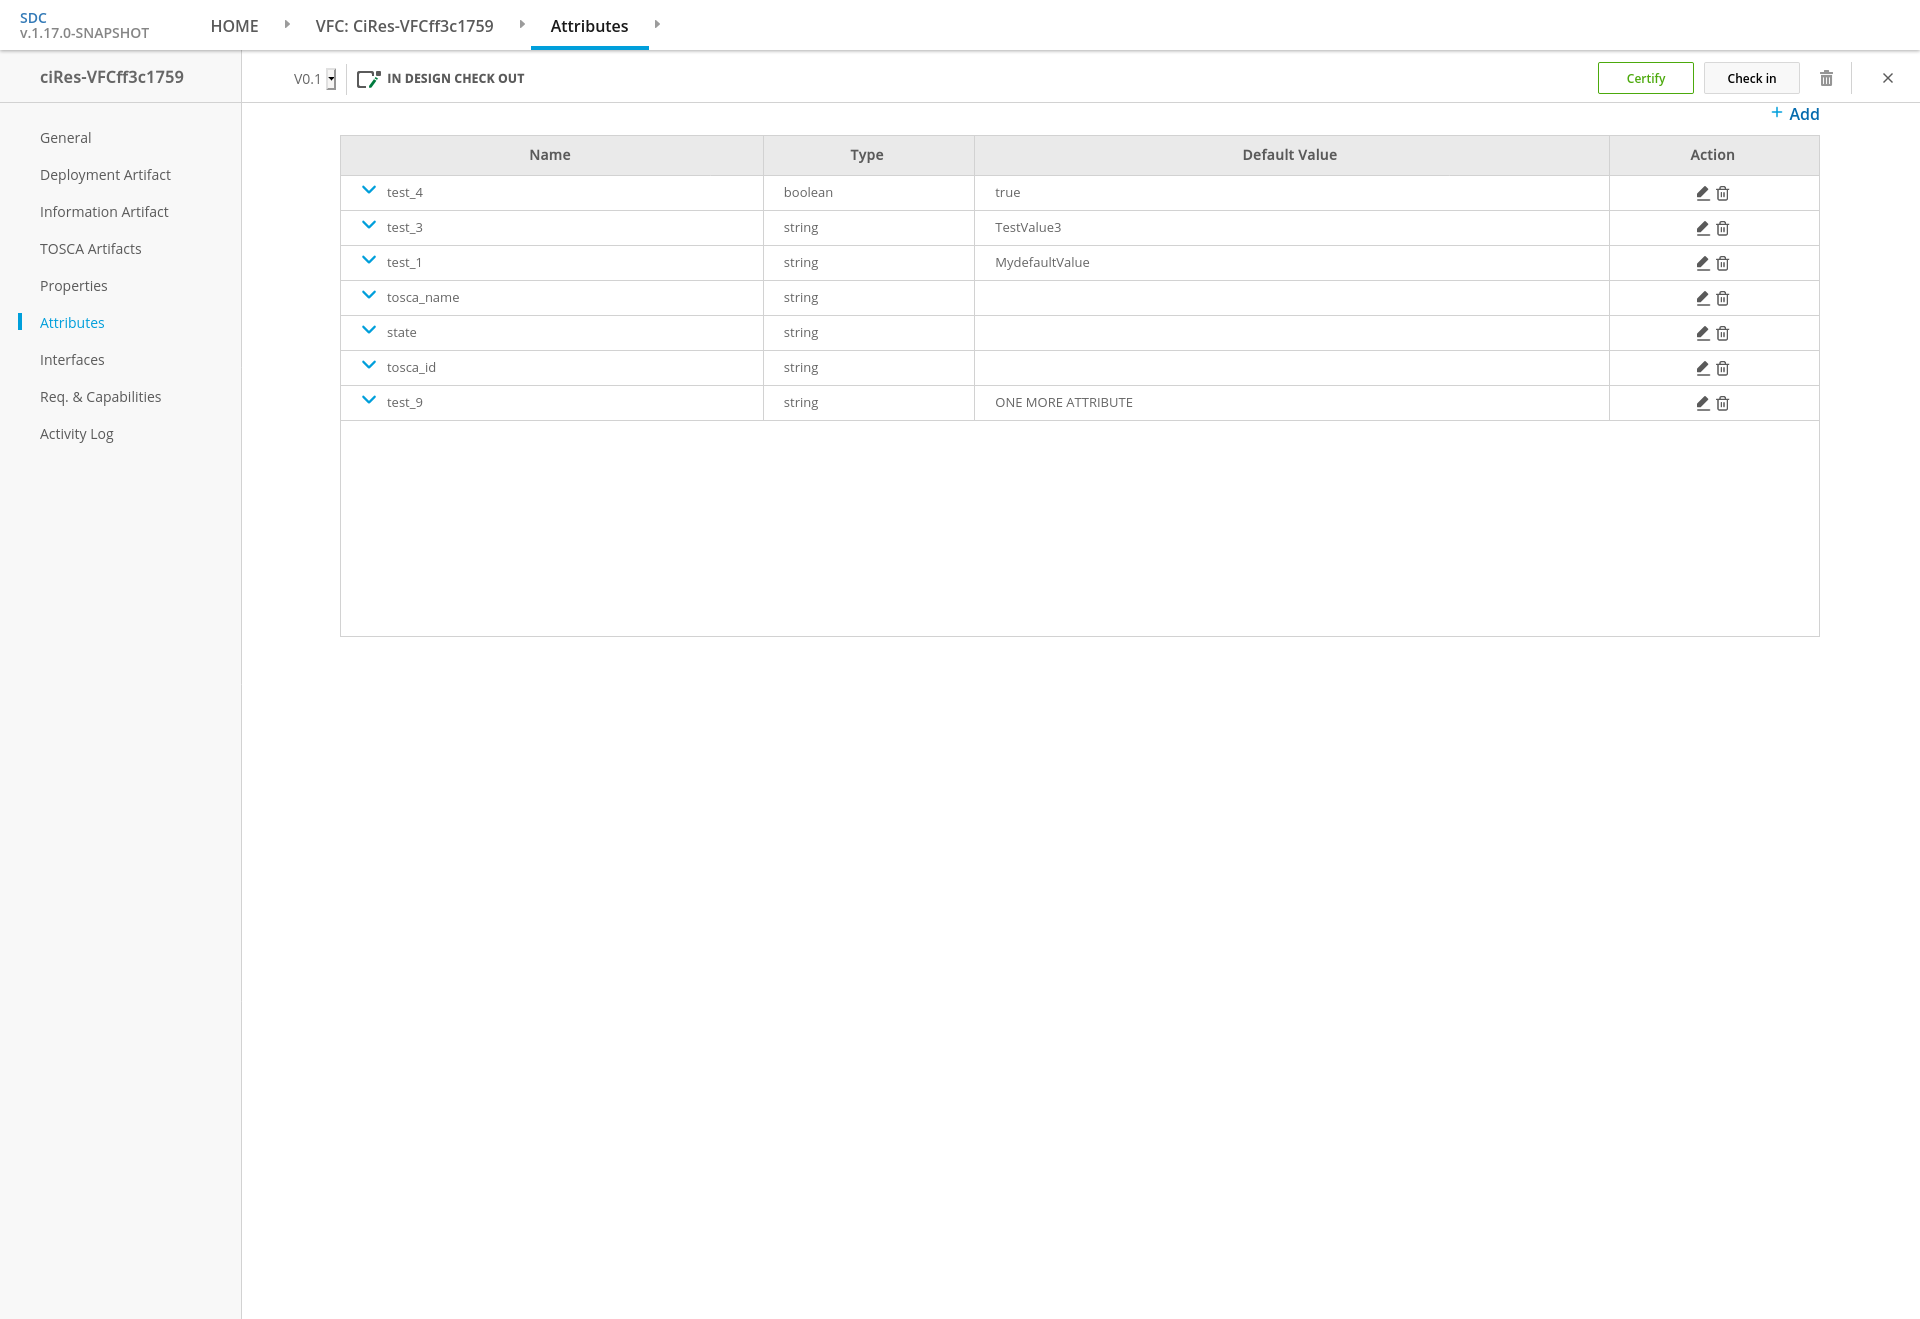Open Deployment Artifact section
The height and width of the screenshot is (1319, 1920).
tap(105, 175)
